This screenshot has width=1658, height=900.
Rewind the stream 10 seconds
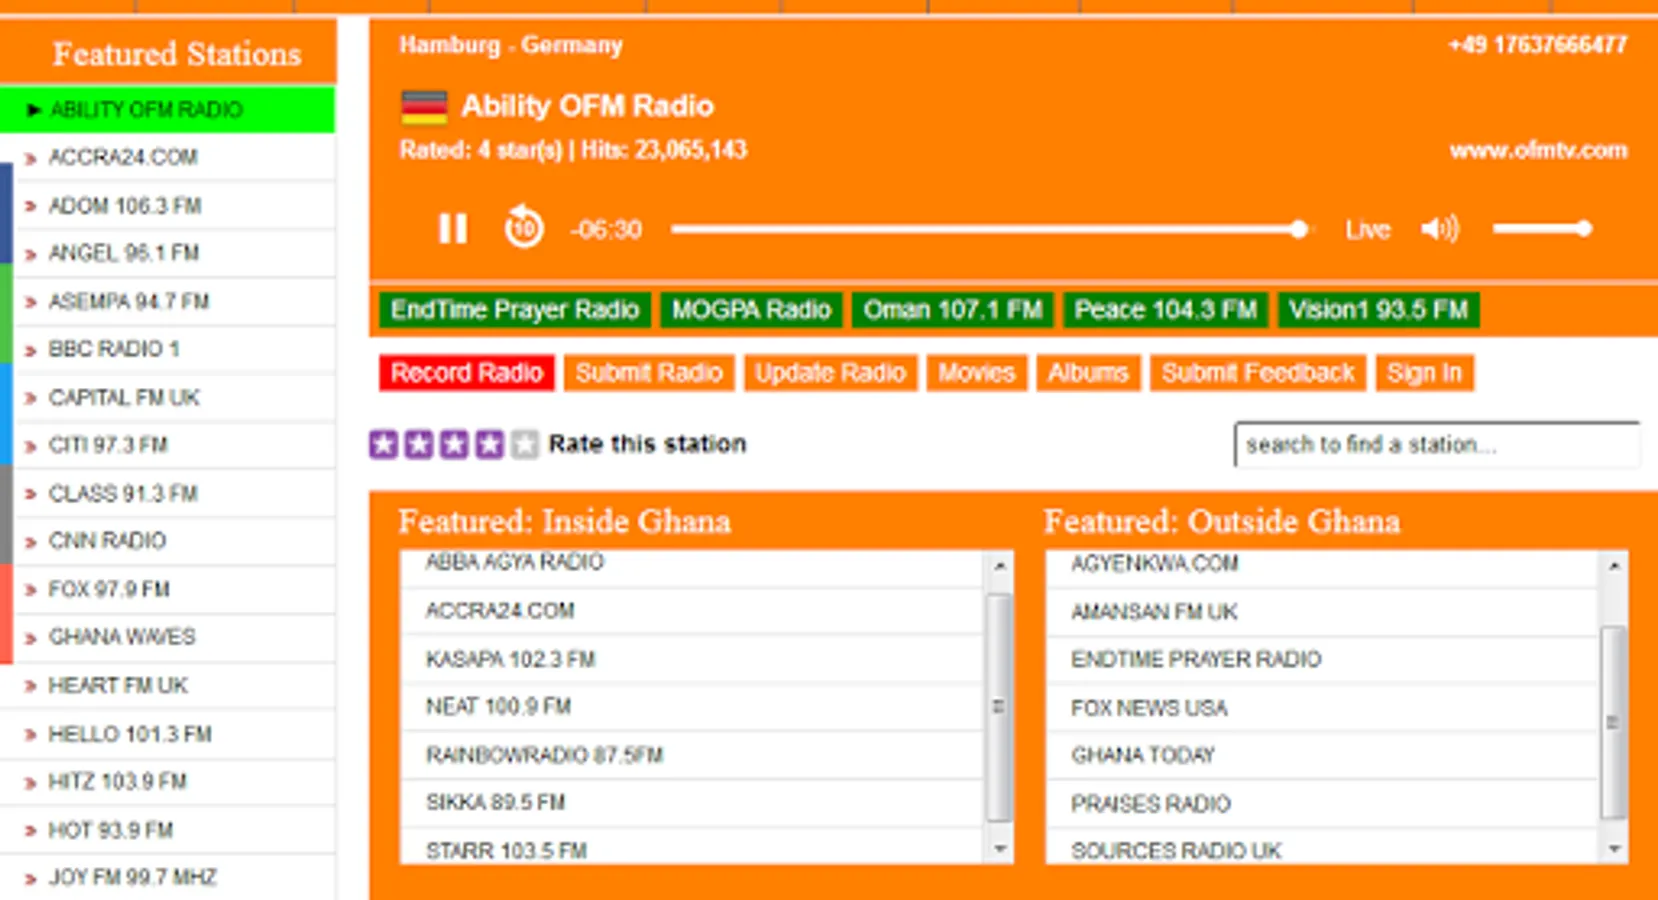pyautogui.click(x=523, y=228)
